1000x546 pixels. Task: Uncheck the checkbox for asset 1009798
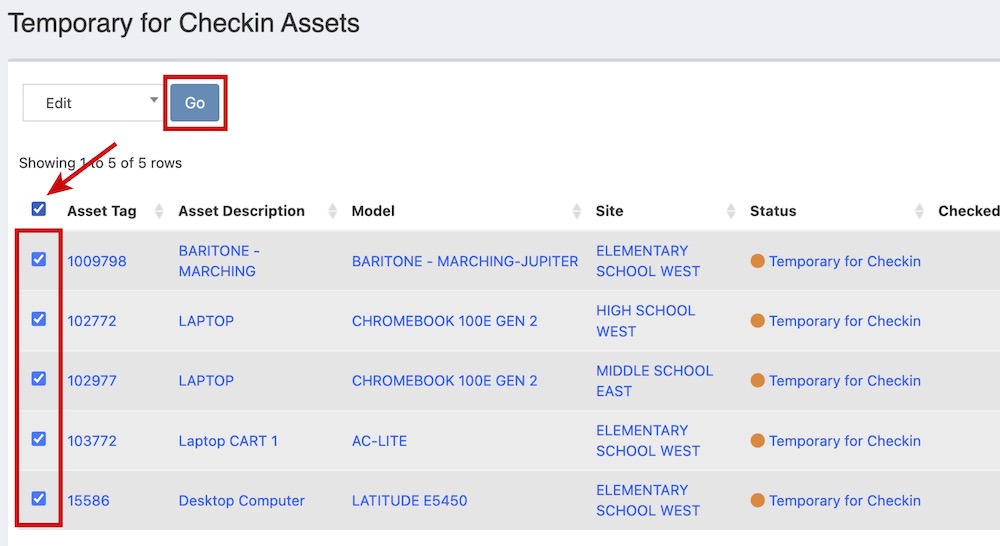(x=39, y=259)
